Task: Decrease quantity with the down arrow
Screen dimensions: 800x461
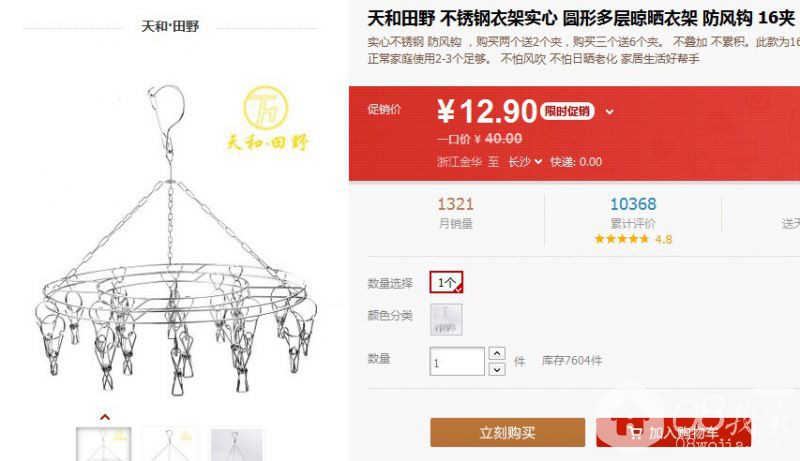Action: (x=497, y=369)
